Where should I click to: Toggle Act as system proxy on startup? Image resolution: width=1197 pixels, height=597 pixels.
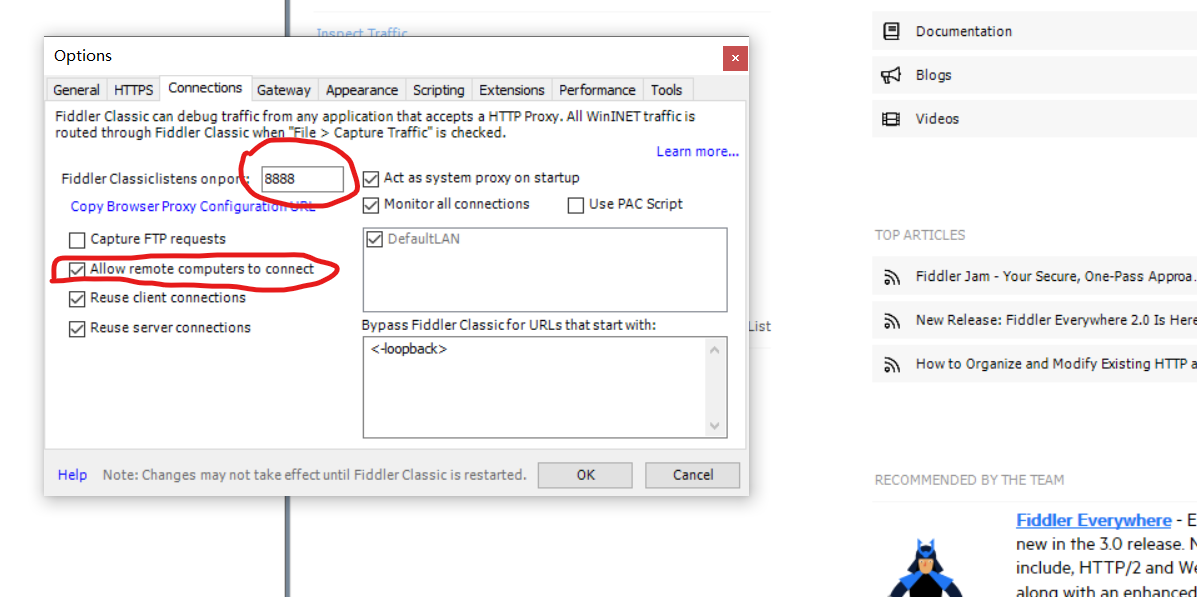click(371, 179)
